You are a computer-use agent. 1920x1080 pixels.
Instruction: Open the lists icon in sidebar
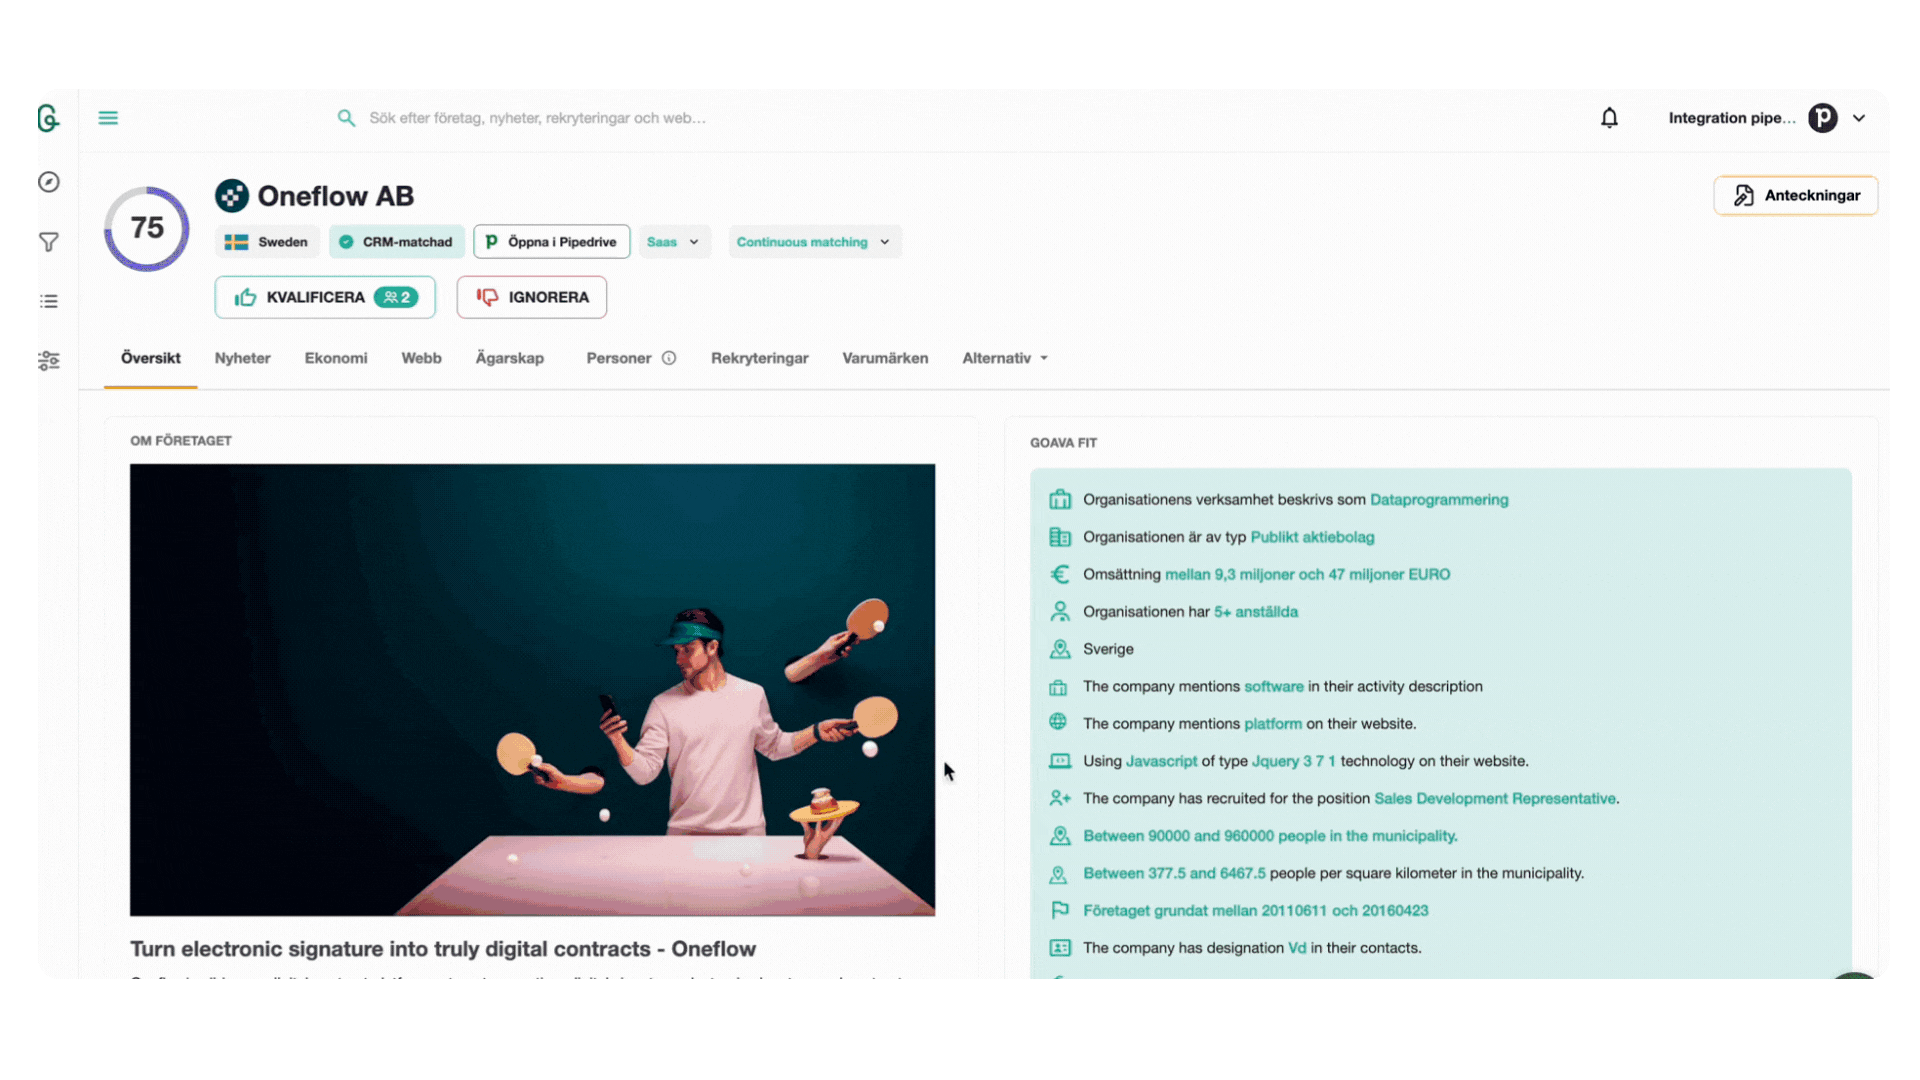click(48, 301)
